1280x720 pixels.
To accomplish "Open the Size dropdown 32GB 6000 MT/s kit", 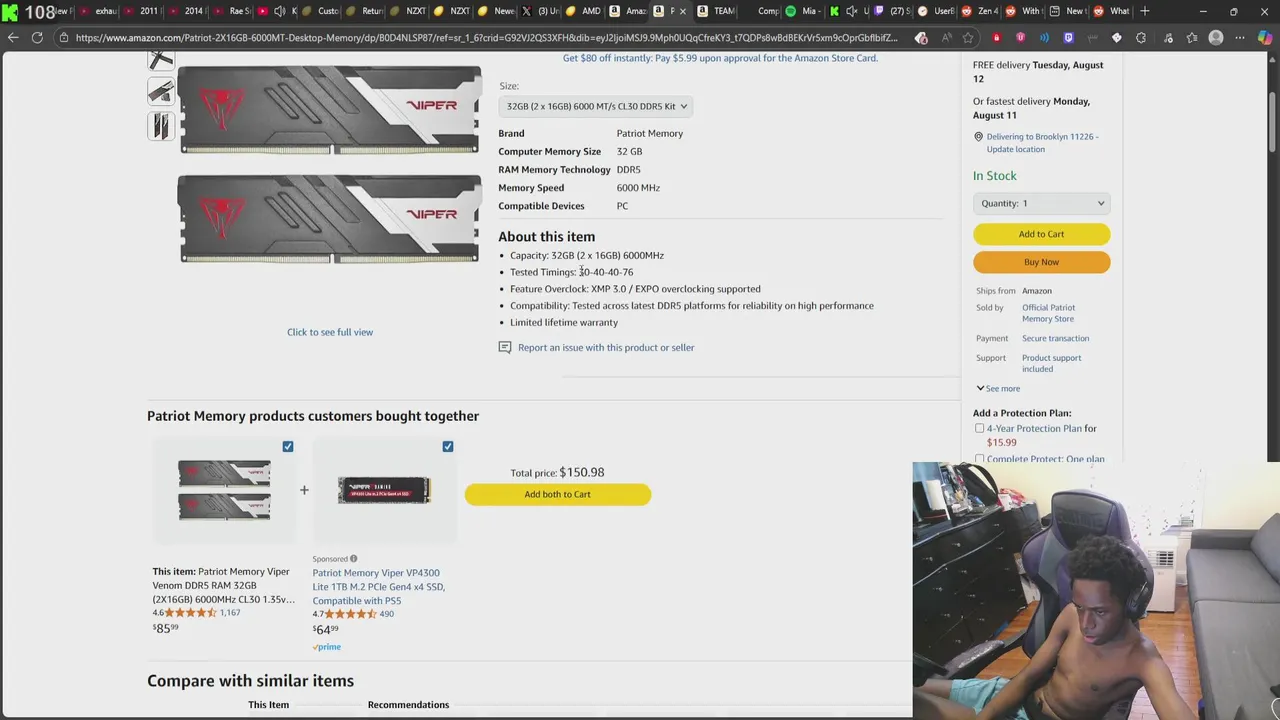I will [596, 106].
